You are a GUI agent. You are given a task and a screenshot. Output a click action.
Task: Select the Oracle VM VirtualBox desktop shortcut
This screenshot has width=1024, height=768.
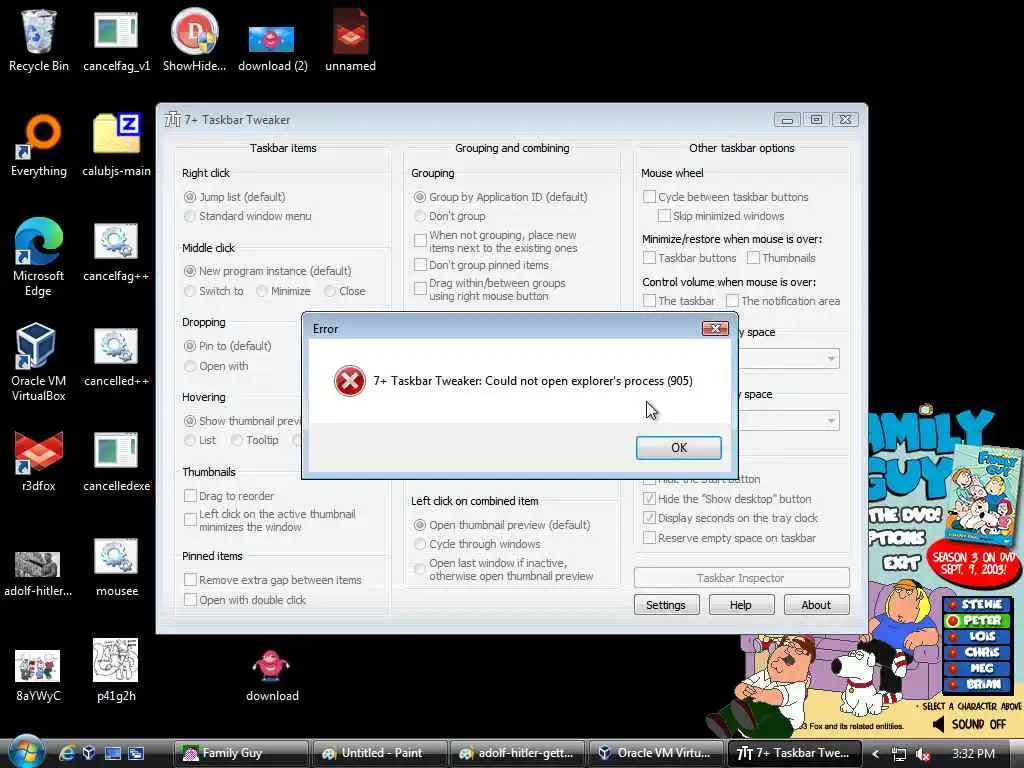pos(39,361)
